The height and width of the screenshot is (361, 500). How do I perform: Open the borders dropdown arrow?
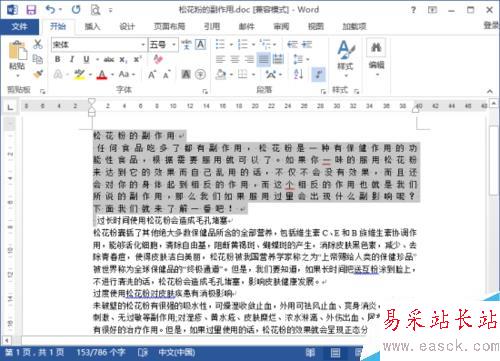254,74
